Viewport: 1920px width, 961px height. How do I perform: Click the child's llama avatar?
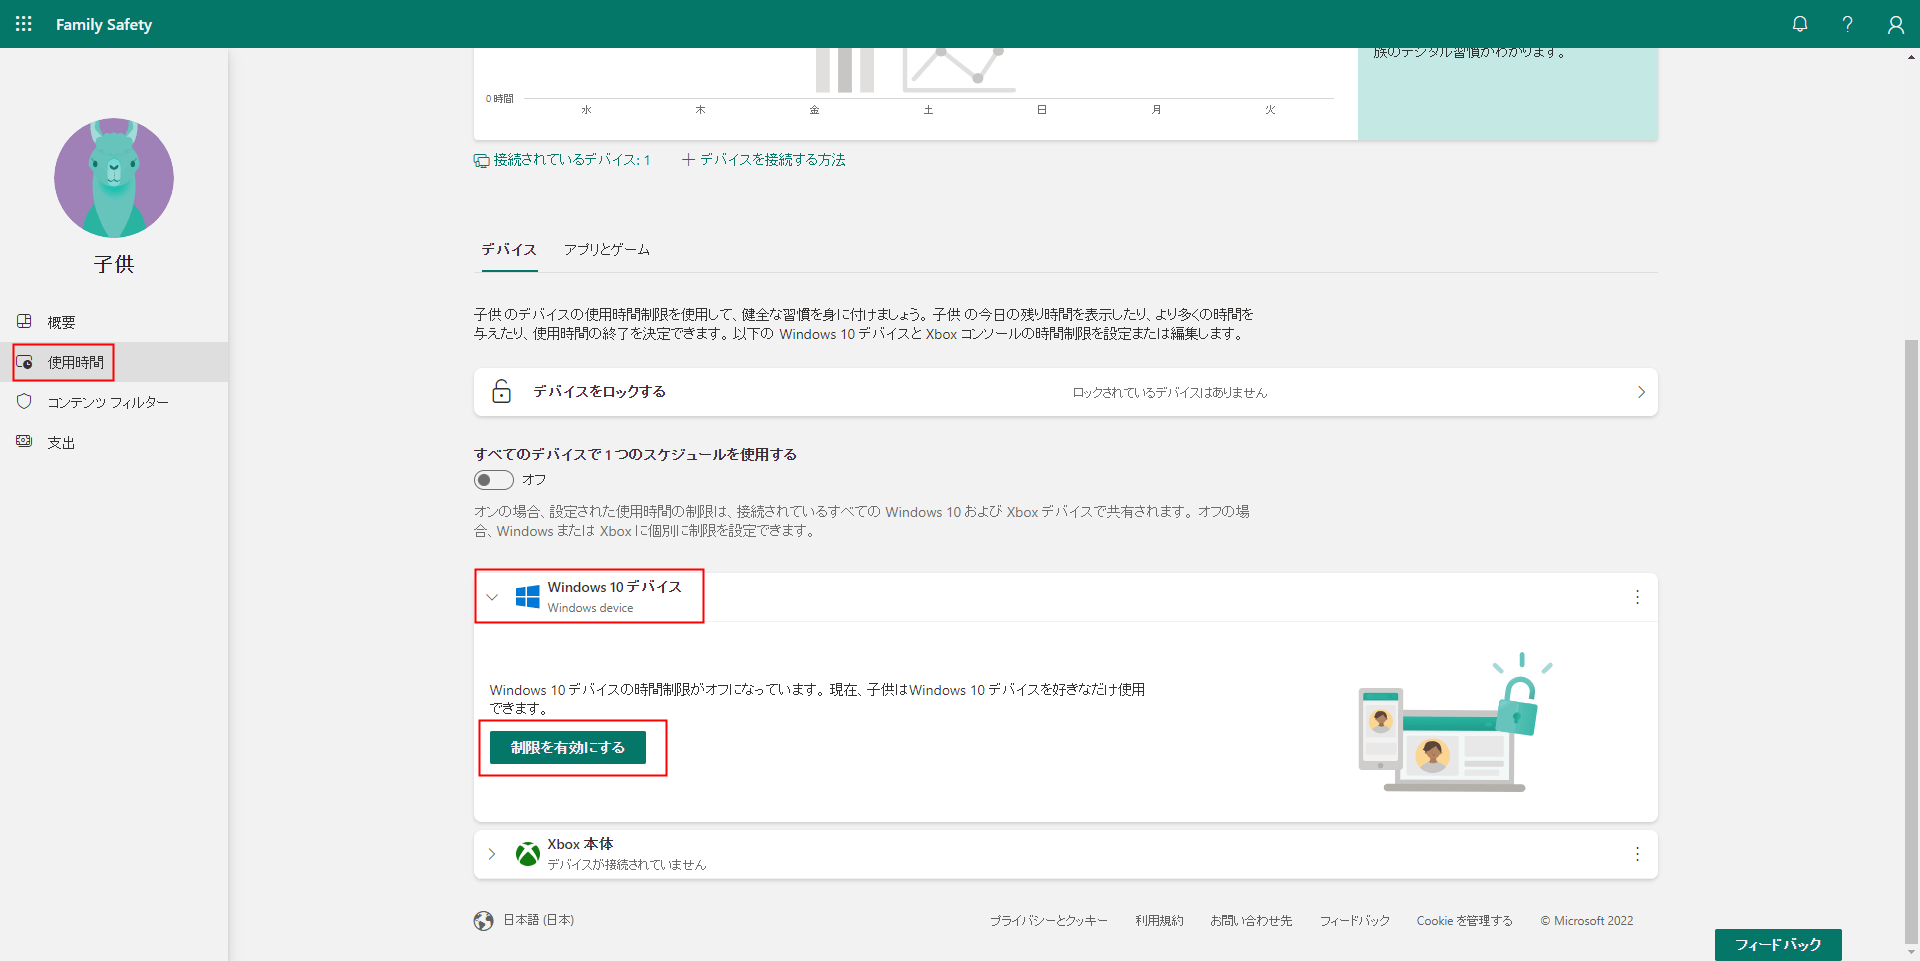point(114,178)
